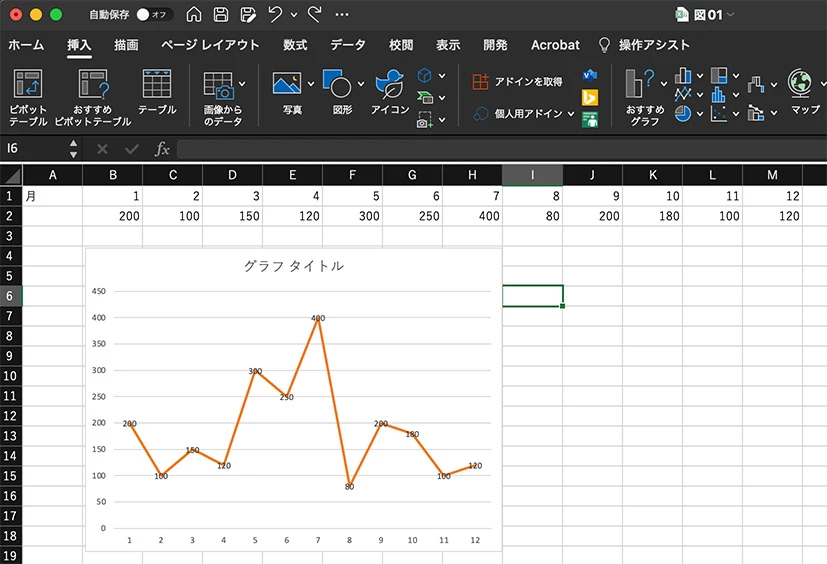The height and width of the screenshot is (564, 827).
Task: Click the Combo chart icon
Action: click(x=756, y=112)
